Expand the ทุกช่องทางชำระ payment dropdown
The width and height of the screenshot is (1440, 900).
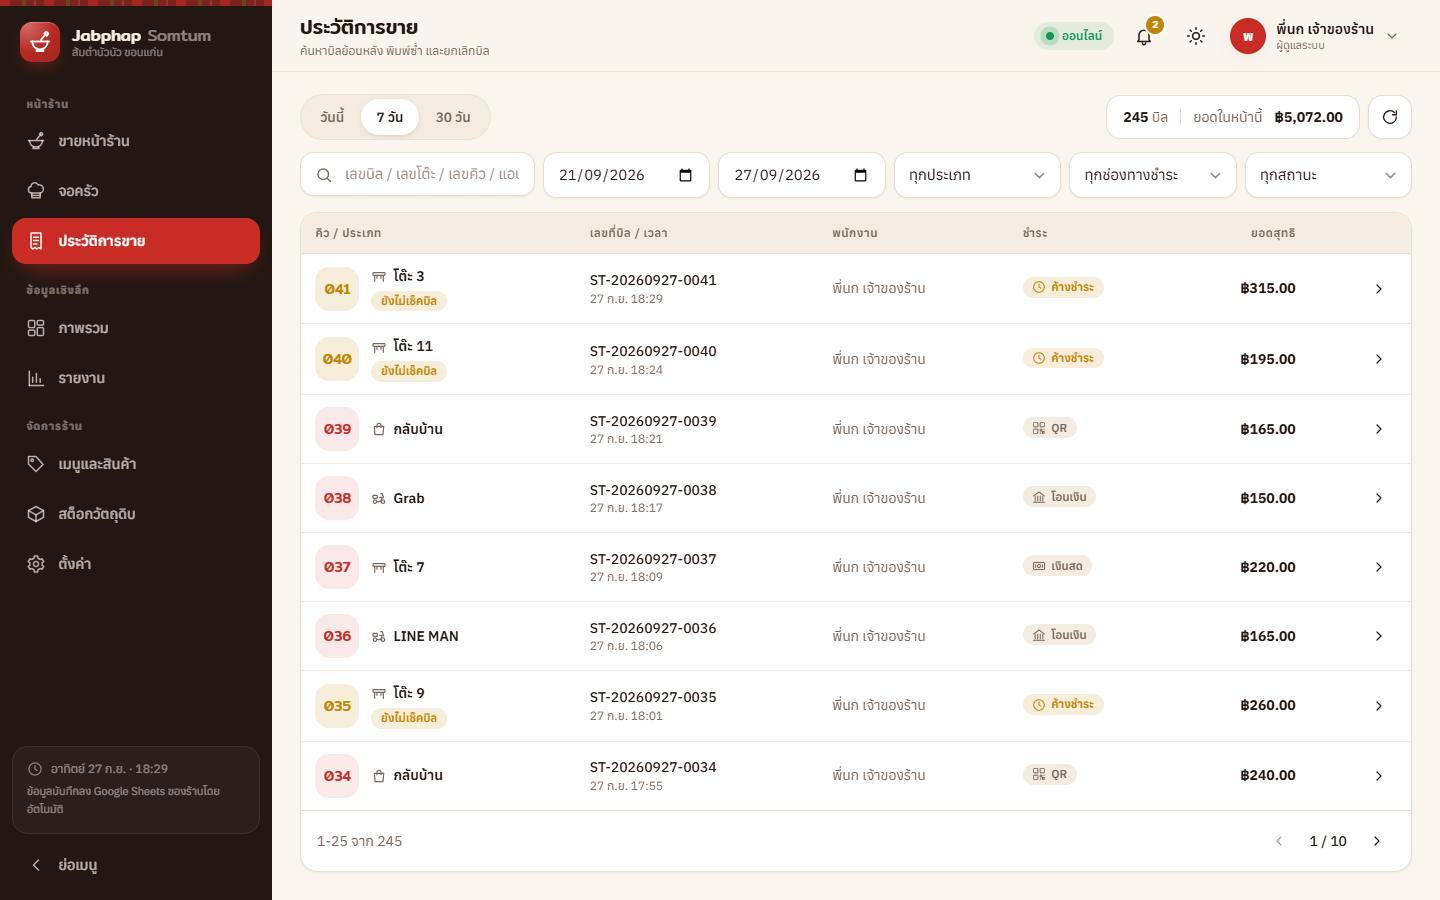tap(1153, 175)
